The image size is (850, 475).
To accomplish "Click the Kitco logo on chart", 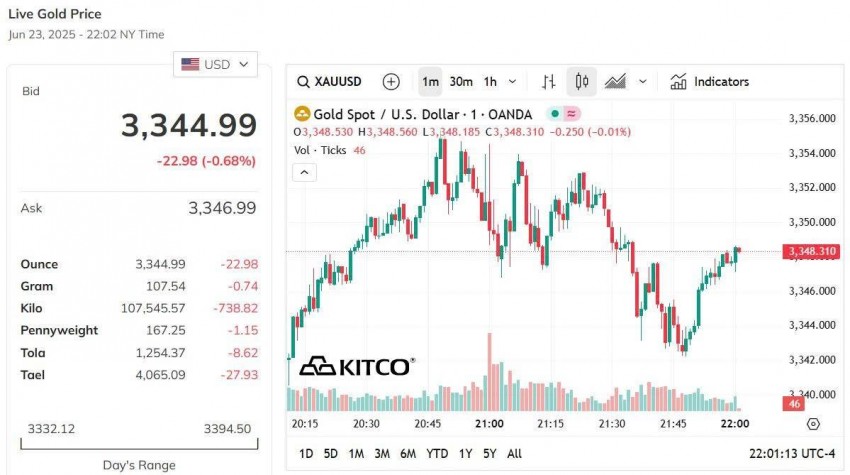I will (x=356, y=367).
